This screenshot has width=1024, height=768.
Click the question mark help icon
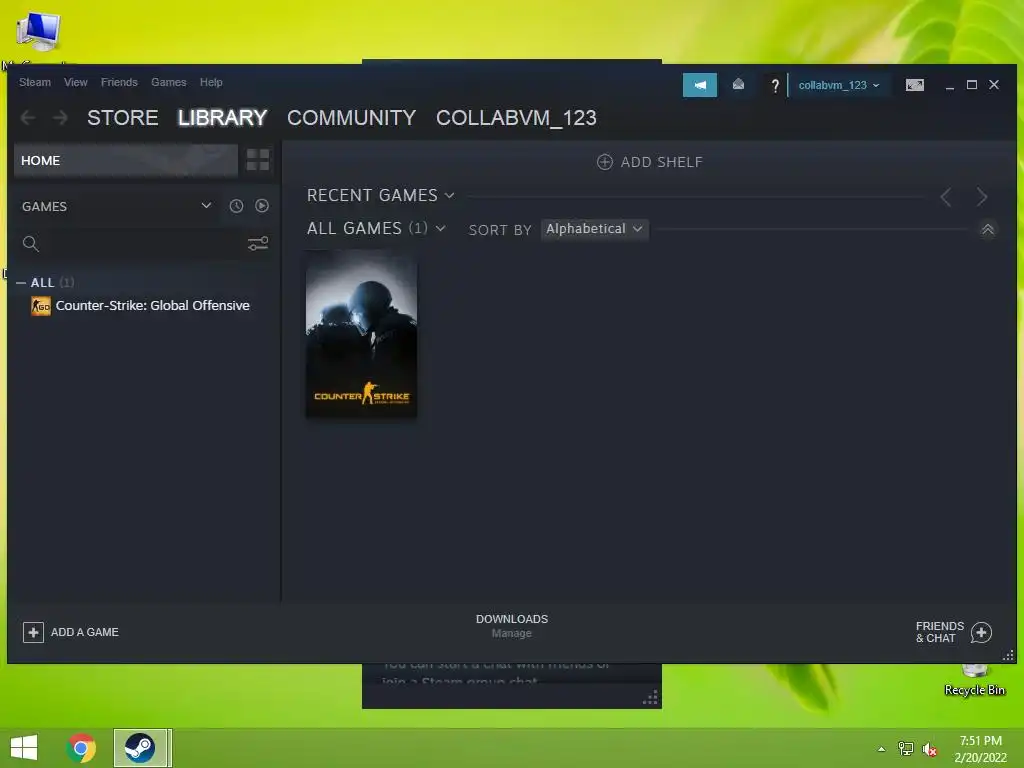[x=775, y=86]
